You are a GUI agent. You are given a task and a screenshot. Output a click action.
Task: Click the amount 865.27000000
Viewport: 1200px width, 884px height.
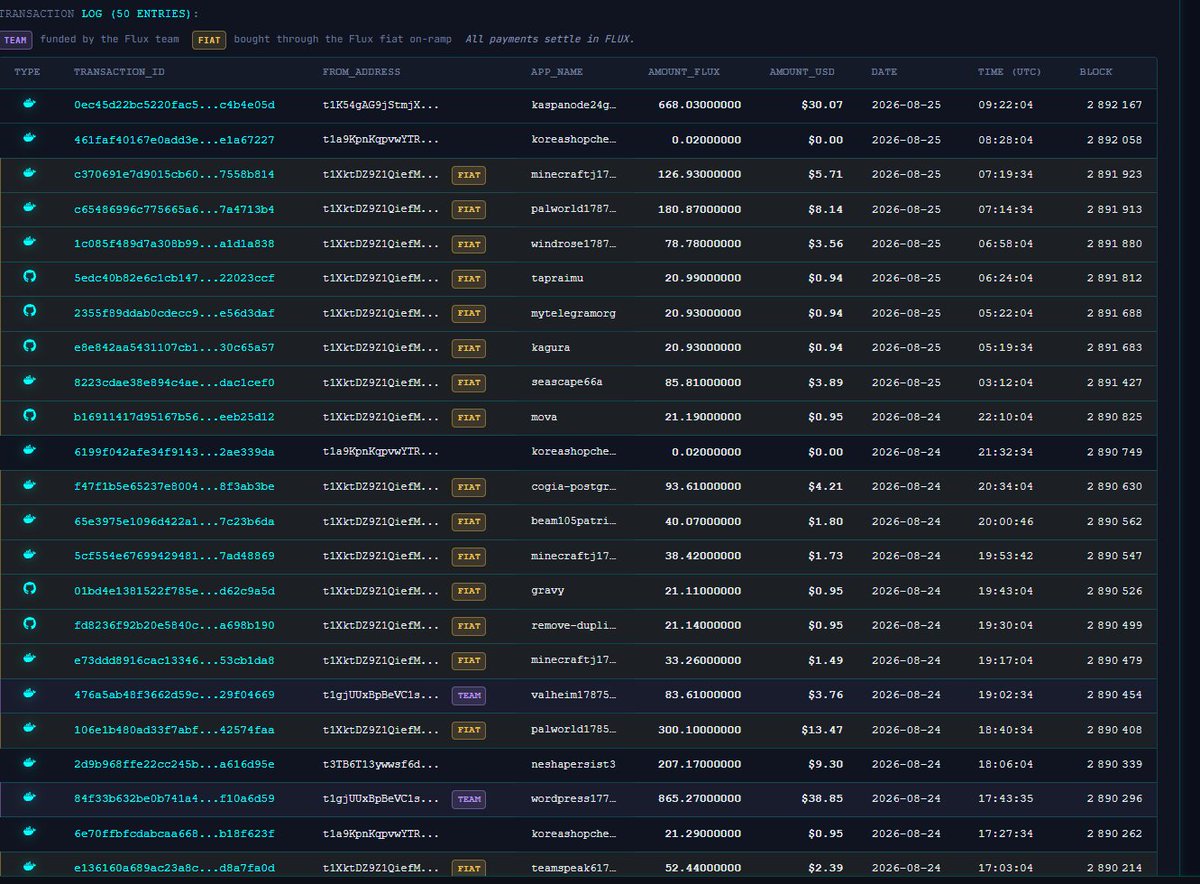(700, 799)
